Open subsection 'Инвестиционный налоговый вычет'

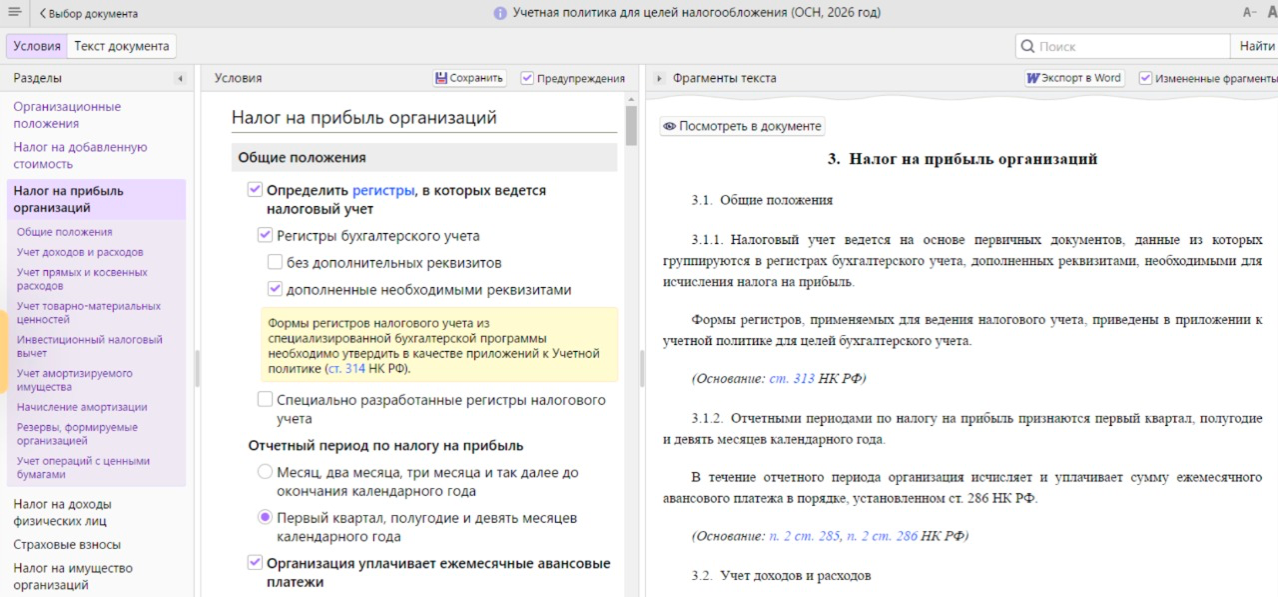point(89,346)
